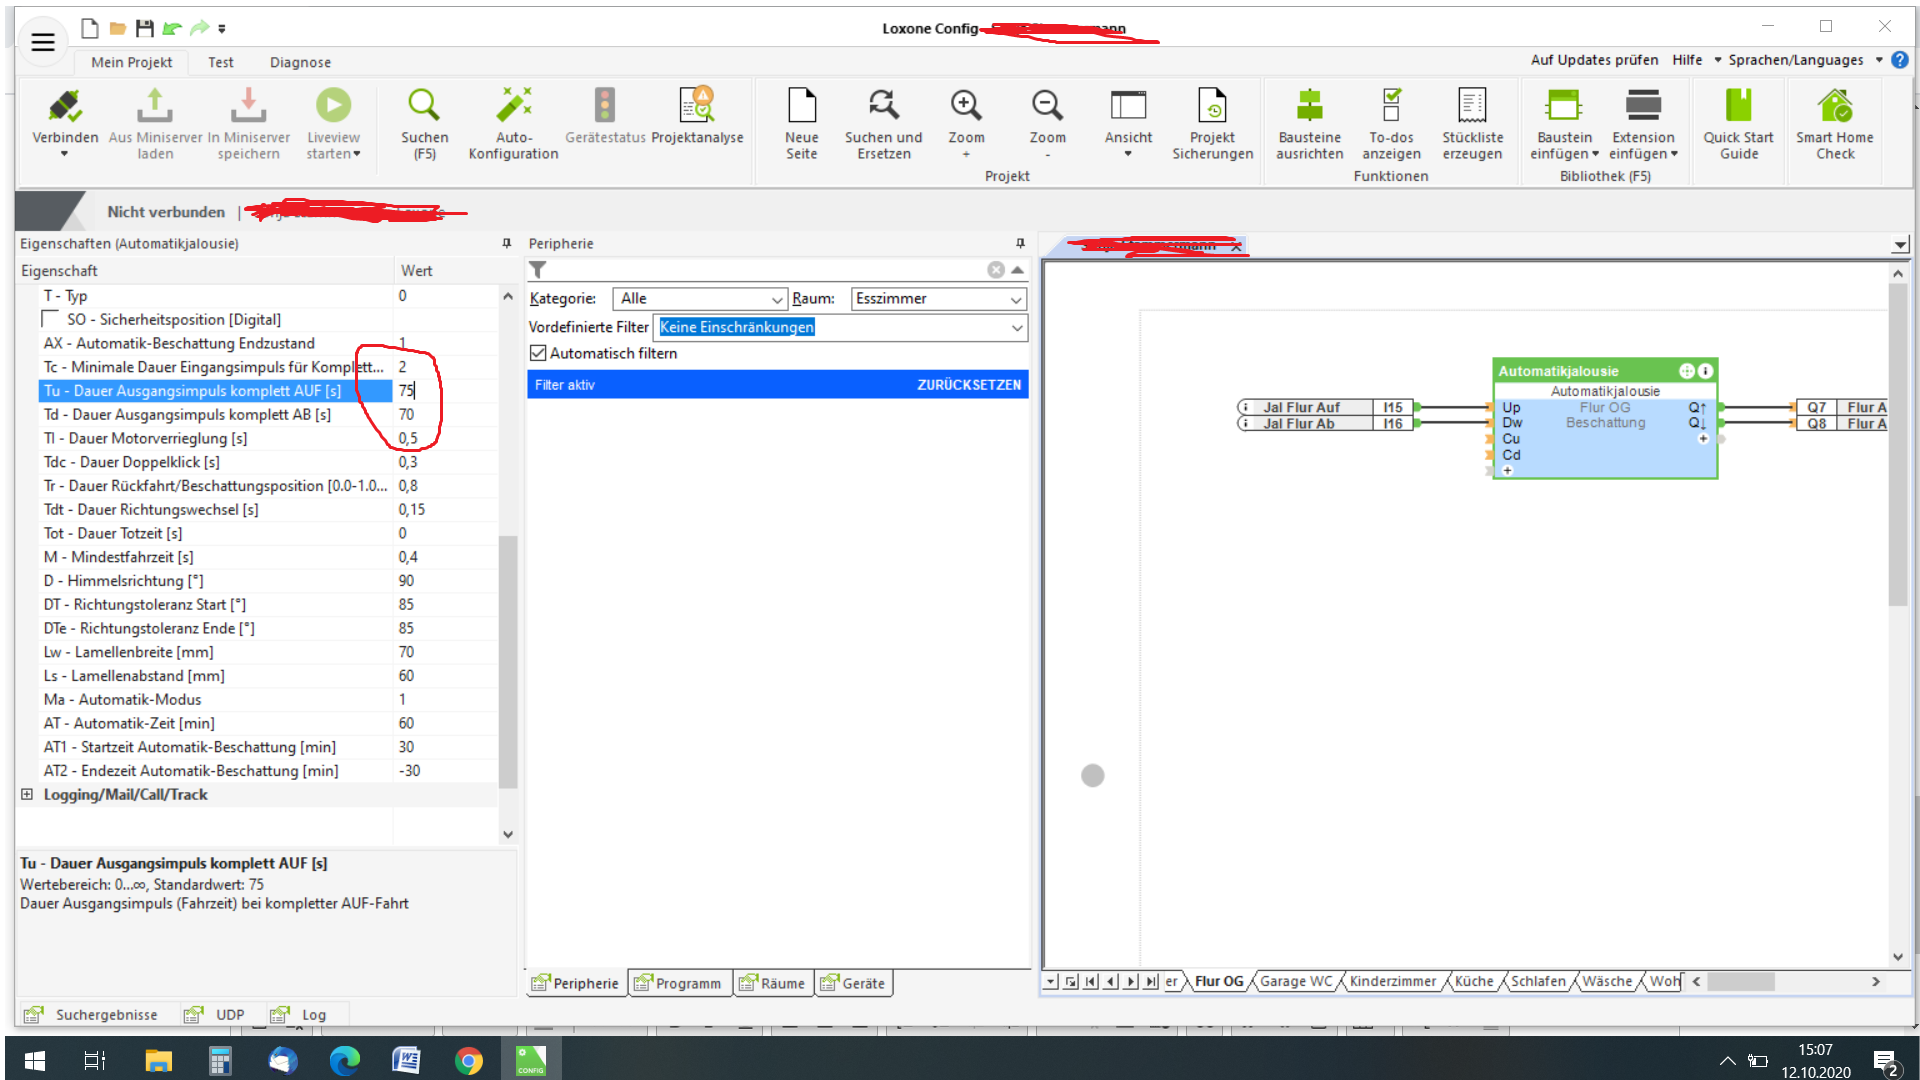Screen dimensions: 1920x1080
Task: Click ZURÜCKSETZEN to reset filter
Action: point(968,385)
